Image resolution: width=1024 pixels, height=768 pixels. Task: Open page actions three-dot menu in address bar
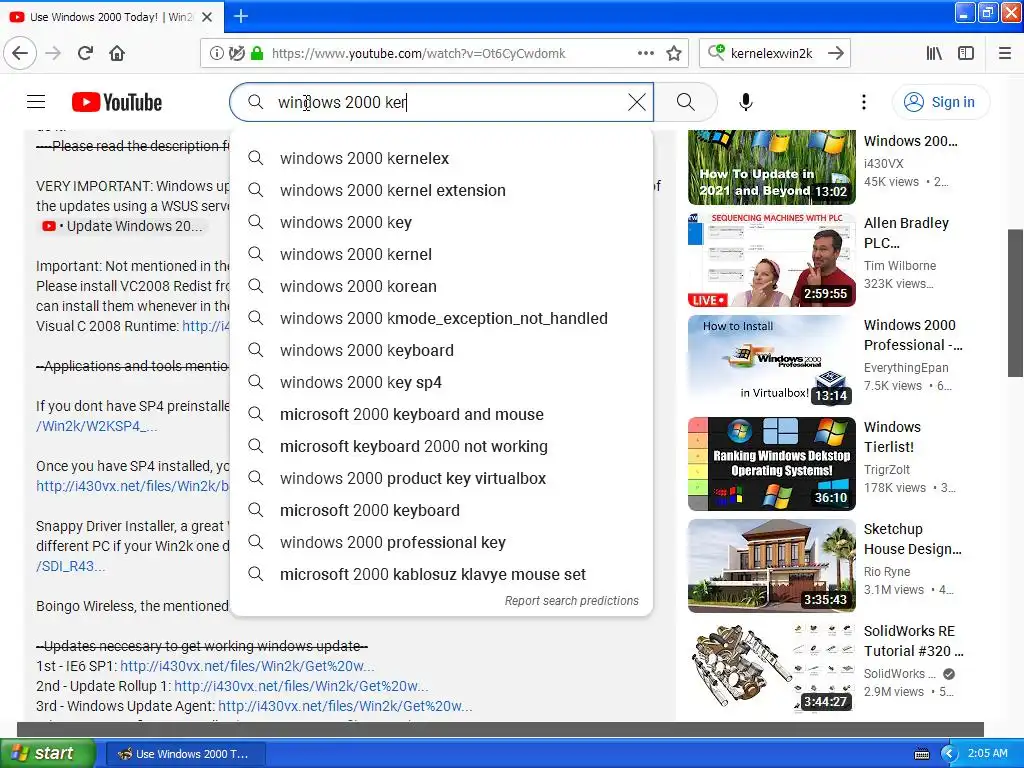(x=645, y=53)
